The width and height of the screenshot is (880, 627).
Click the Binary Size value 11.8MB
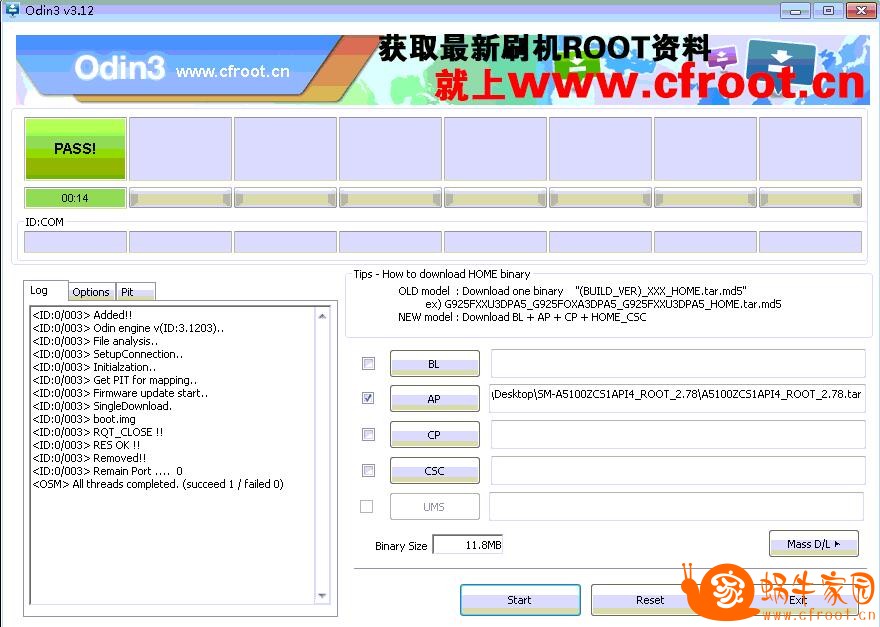click(468, 544)
